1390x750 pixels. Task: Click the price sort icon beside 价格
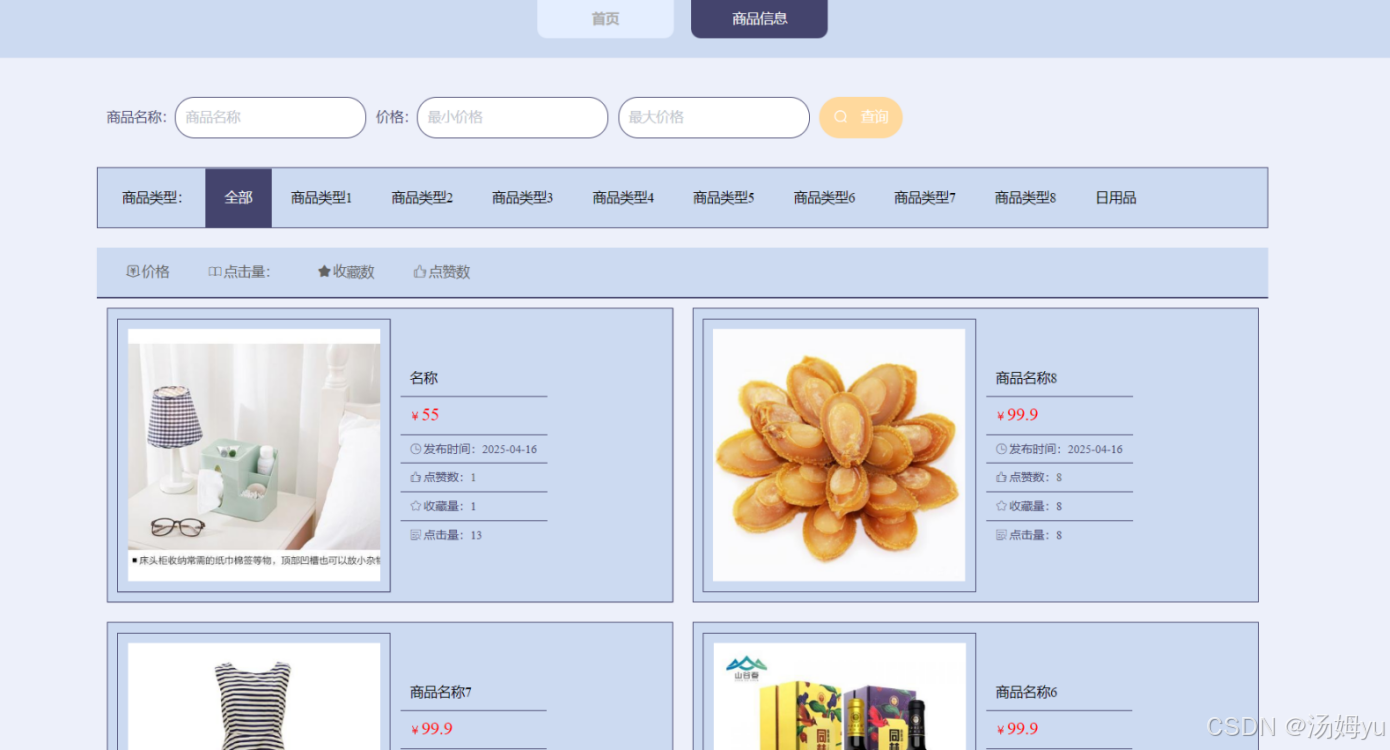(133, 272)
